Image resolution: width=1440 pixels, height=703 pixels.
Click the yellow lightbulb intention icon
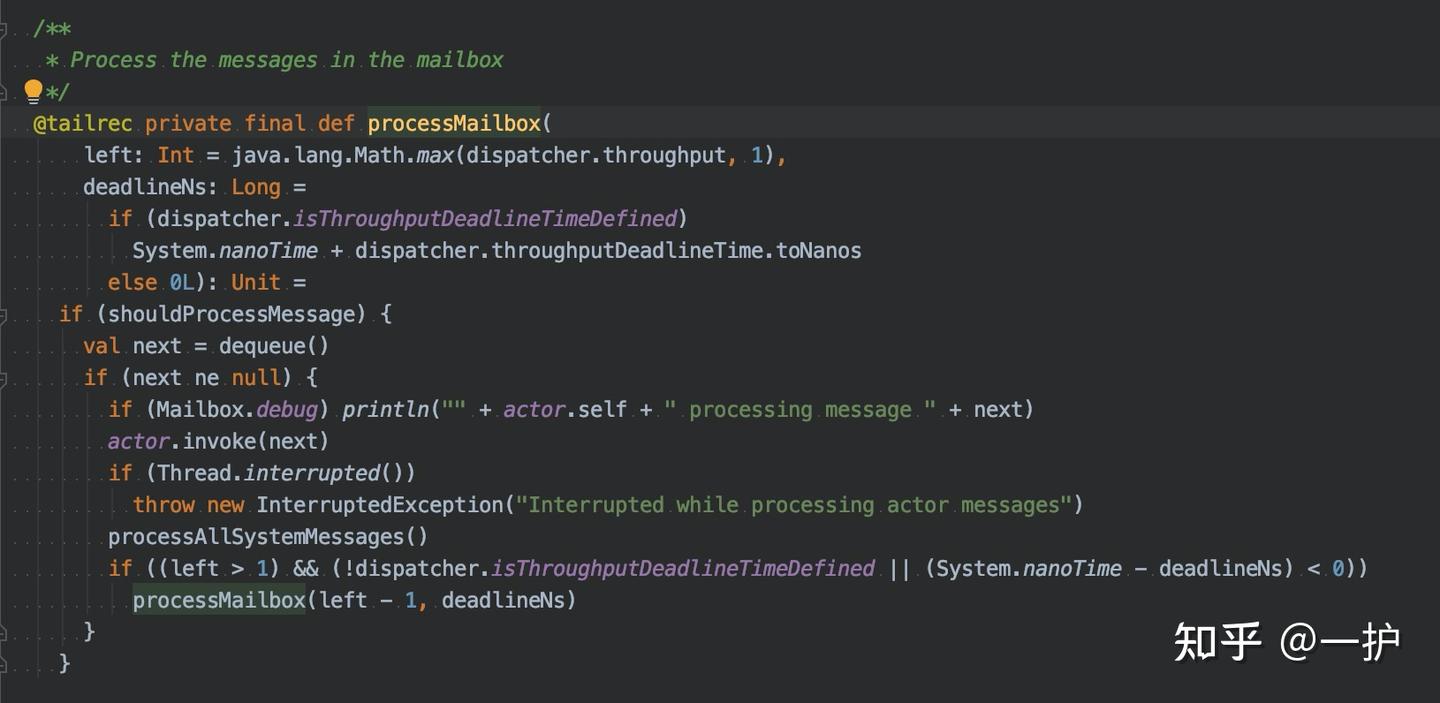point(33,91)
